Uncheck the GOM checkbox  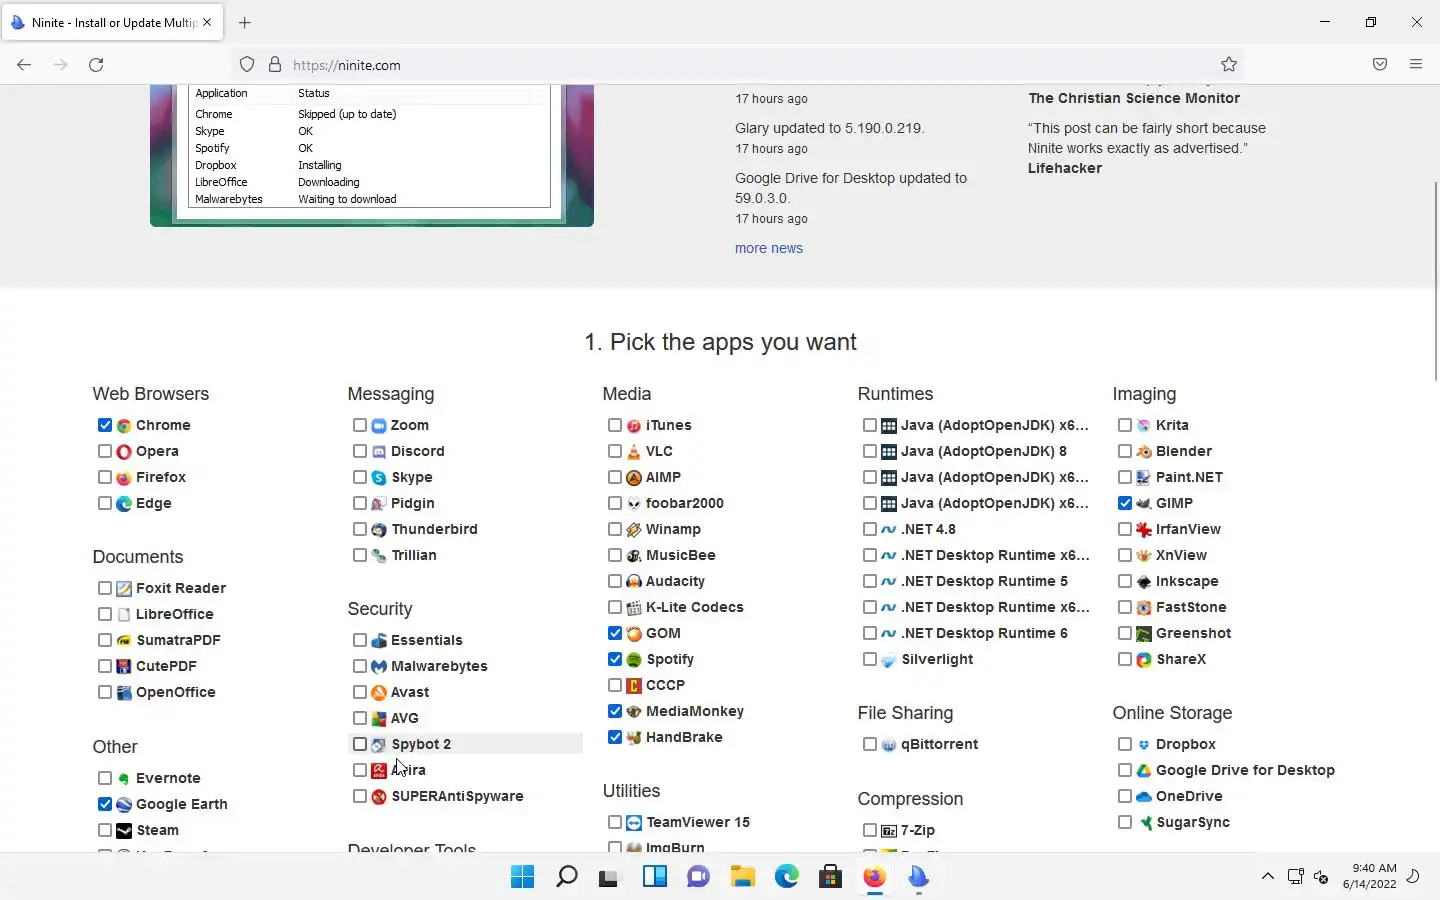[615, 633]
